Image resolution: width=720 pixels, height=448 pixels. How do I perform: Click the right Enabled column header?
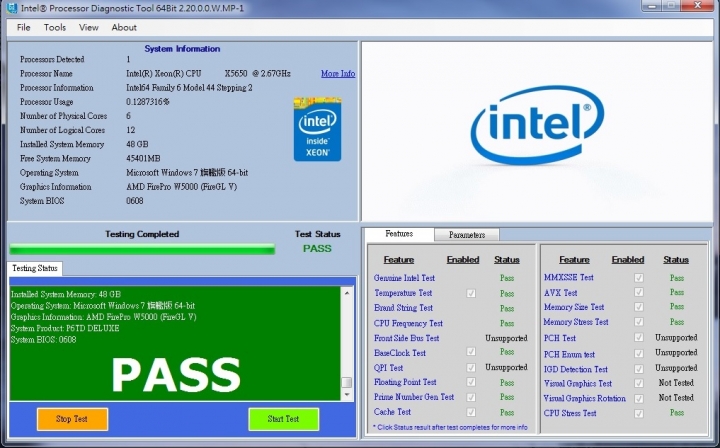(628, 260)
